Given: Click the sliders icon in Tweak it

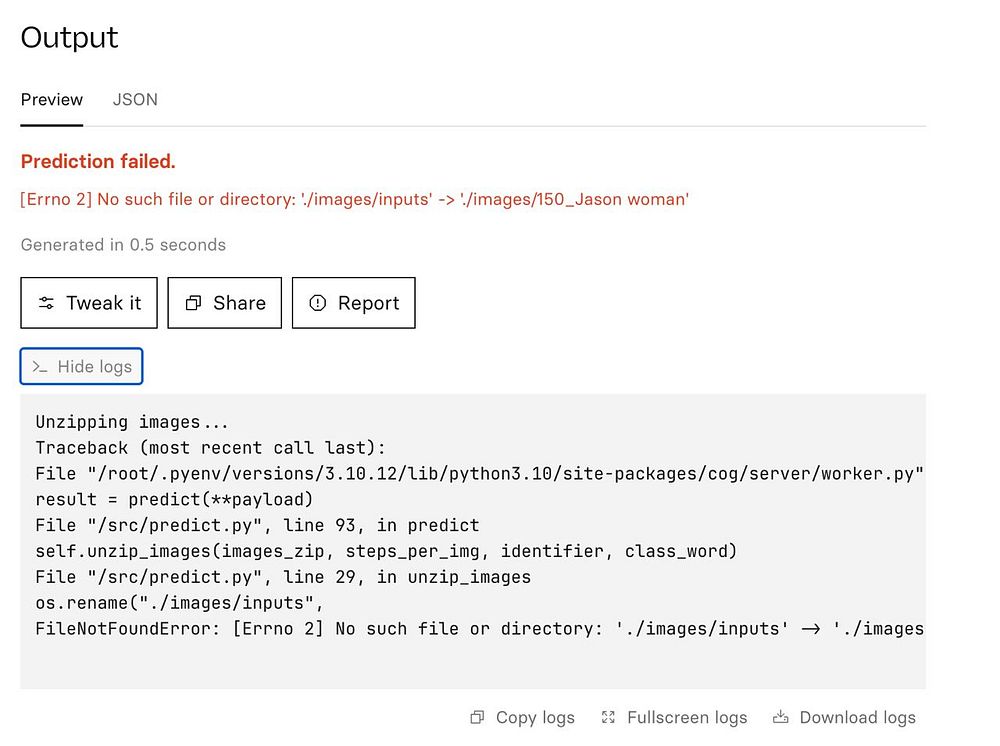Looking at the screenshot, I should tap(46, 303).
